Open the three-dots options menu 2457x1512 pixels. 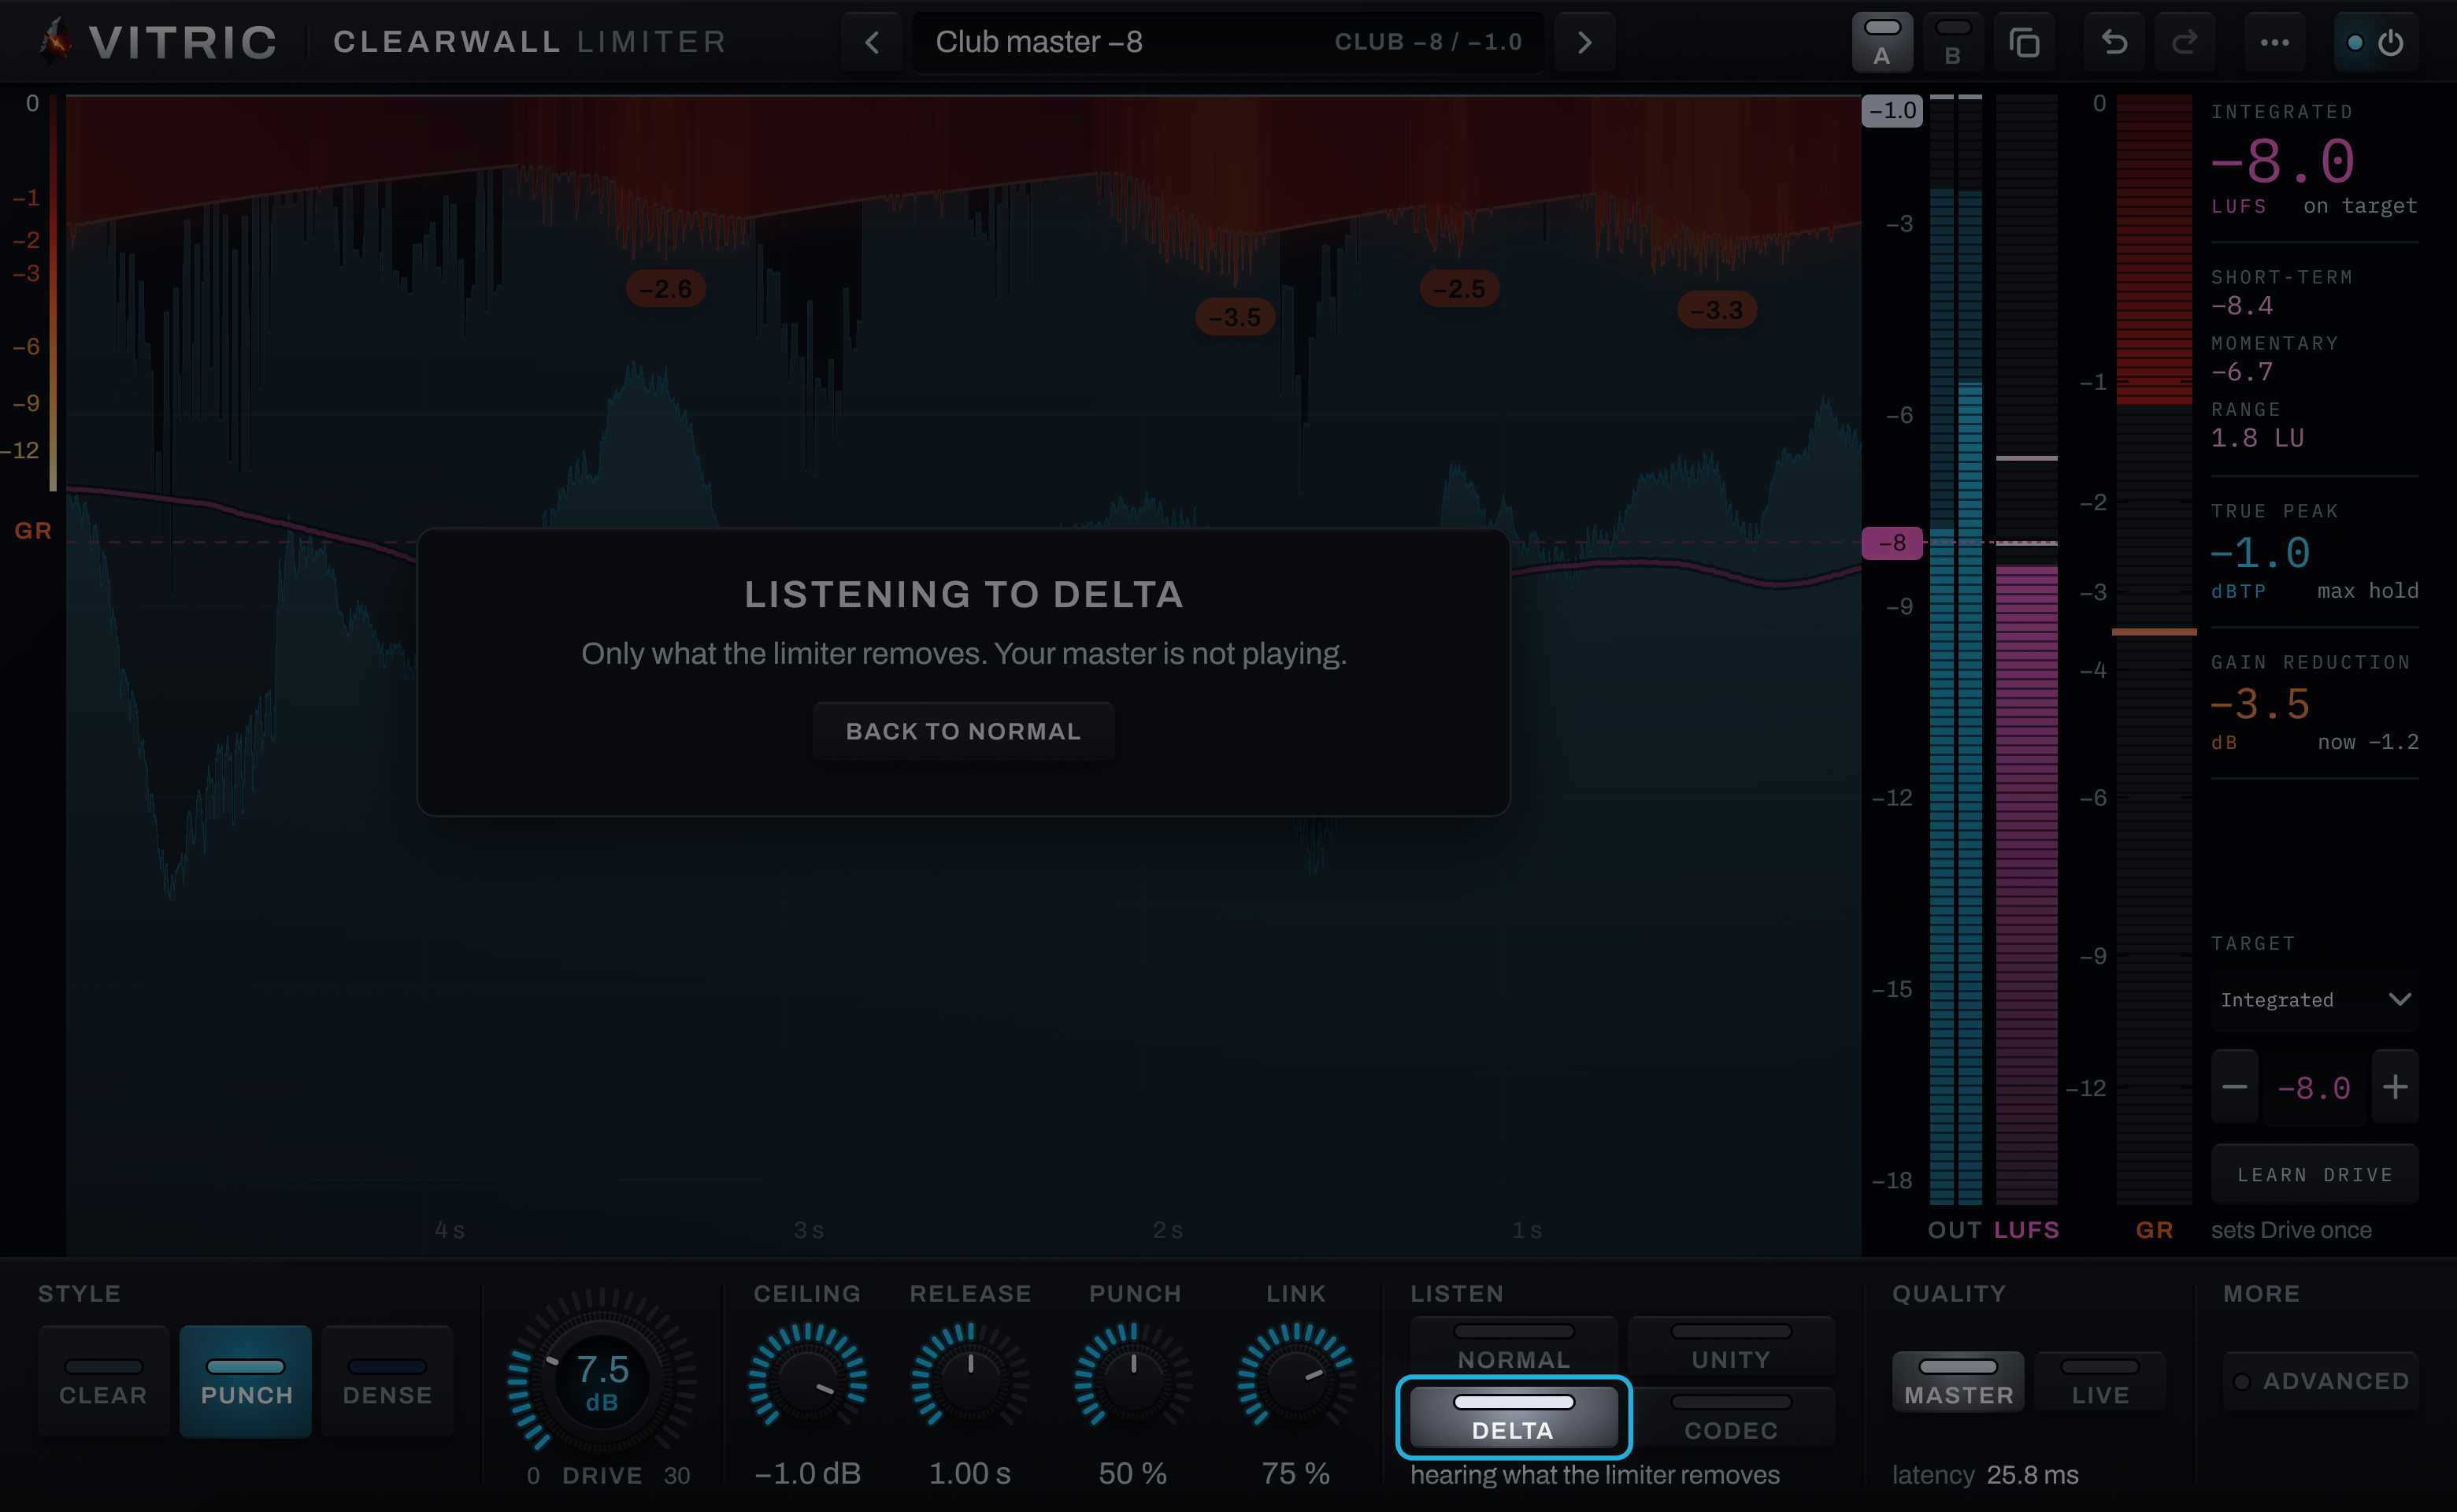[2275, 42]
